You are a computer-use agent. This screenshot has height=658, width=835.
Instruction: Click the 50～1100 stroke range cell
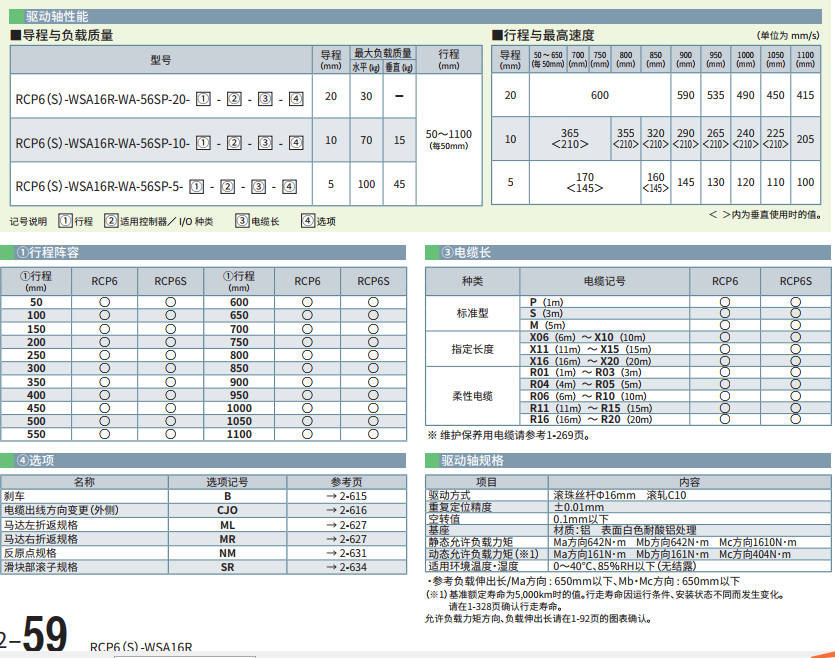coord(448,139)
